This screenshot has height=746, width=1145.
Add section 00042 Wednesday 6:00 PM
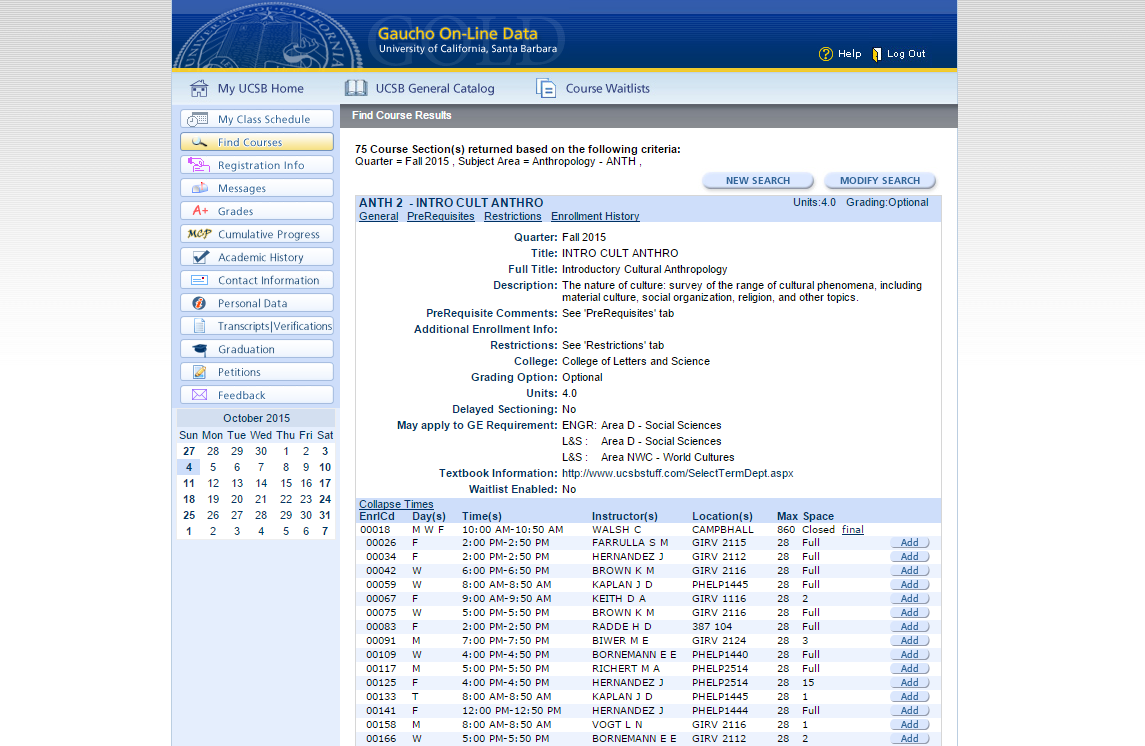[x=910, y=571]
